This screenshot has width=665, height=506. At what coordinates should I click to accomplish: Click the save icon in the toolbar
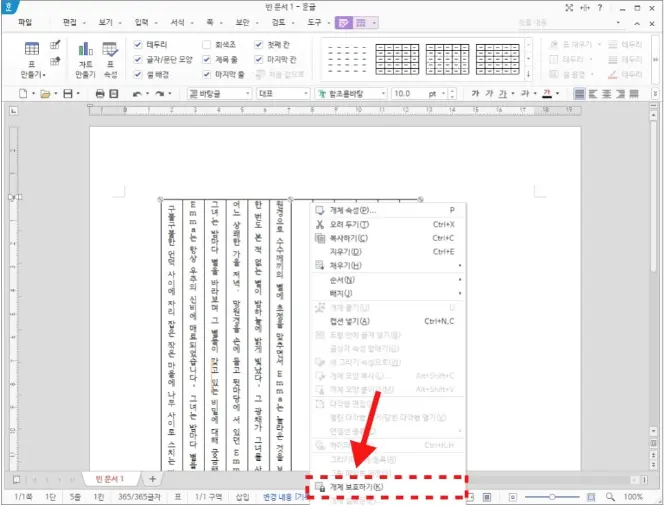[67, 94]
